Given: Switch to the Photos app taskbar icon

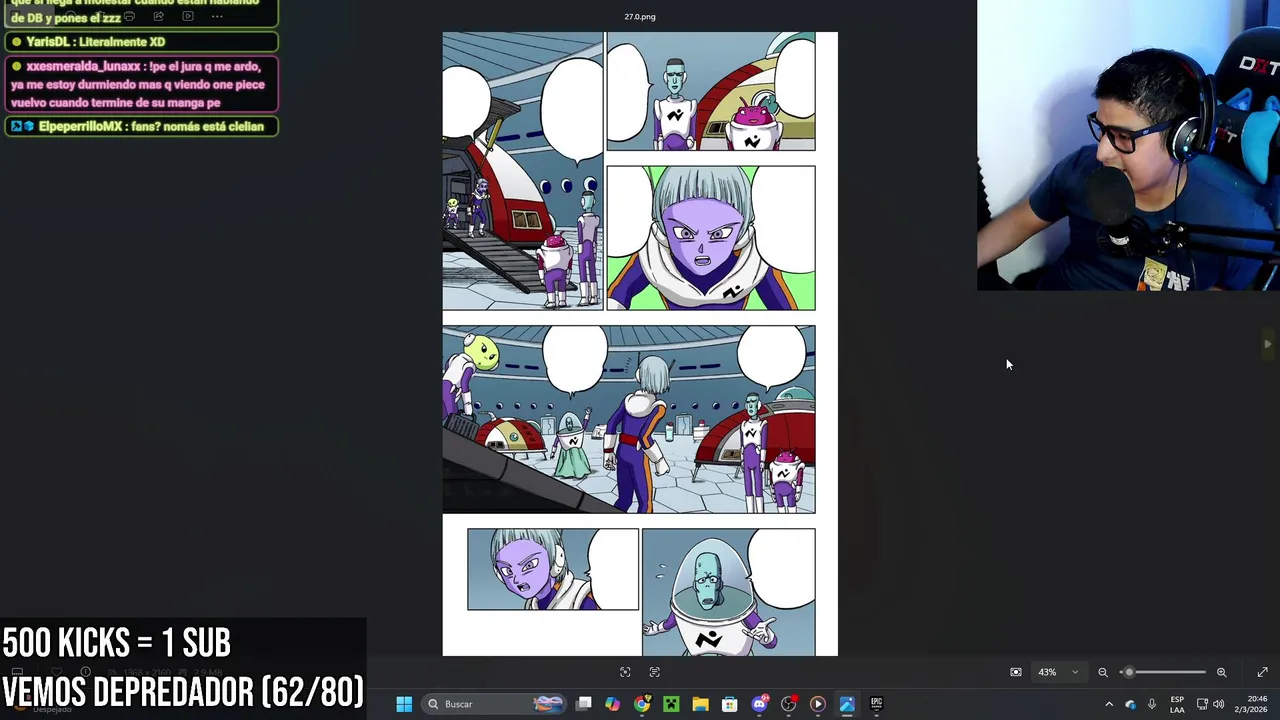Looking at the screenshot, I should [x=847, y=704].
